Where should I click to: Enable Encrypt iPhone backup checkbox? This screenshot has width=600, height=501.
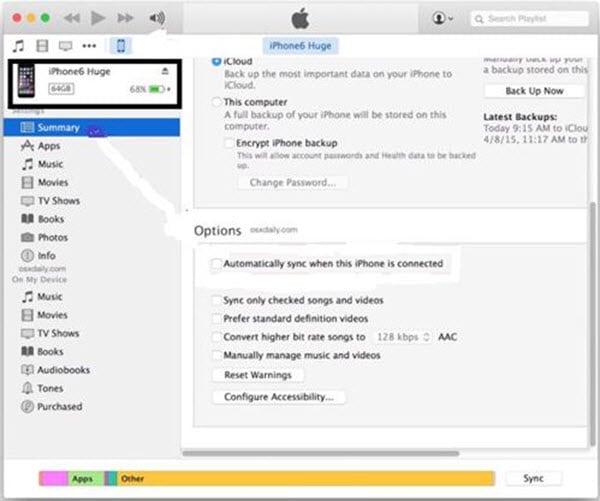tap(229, 143)
